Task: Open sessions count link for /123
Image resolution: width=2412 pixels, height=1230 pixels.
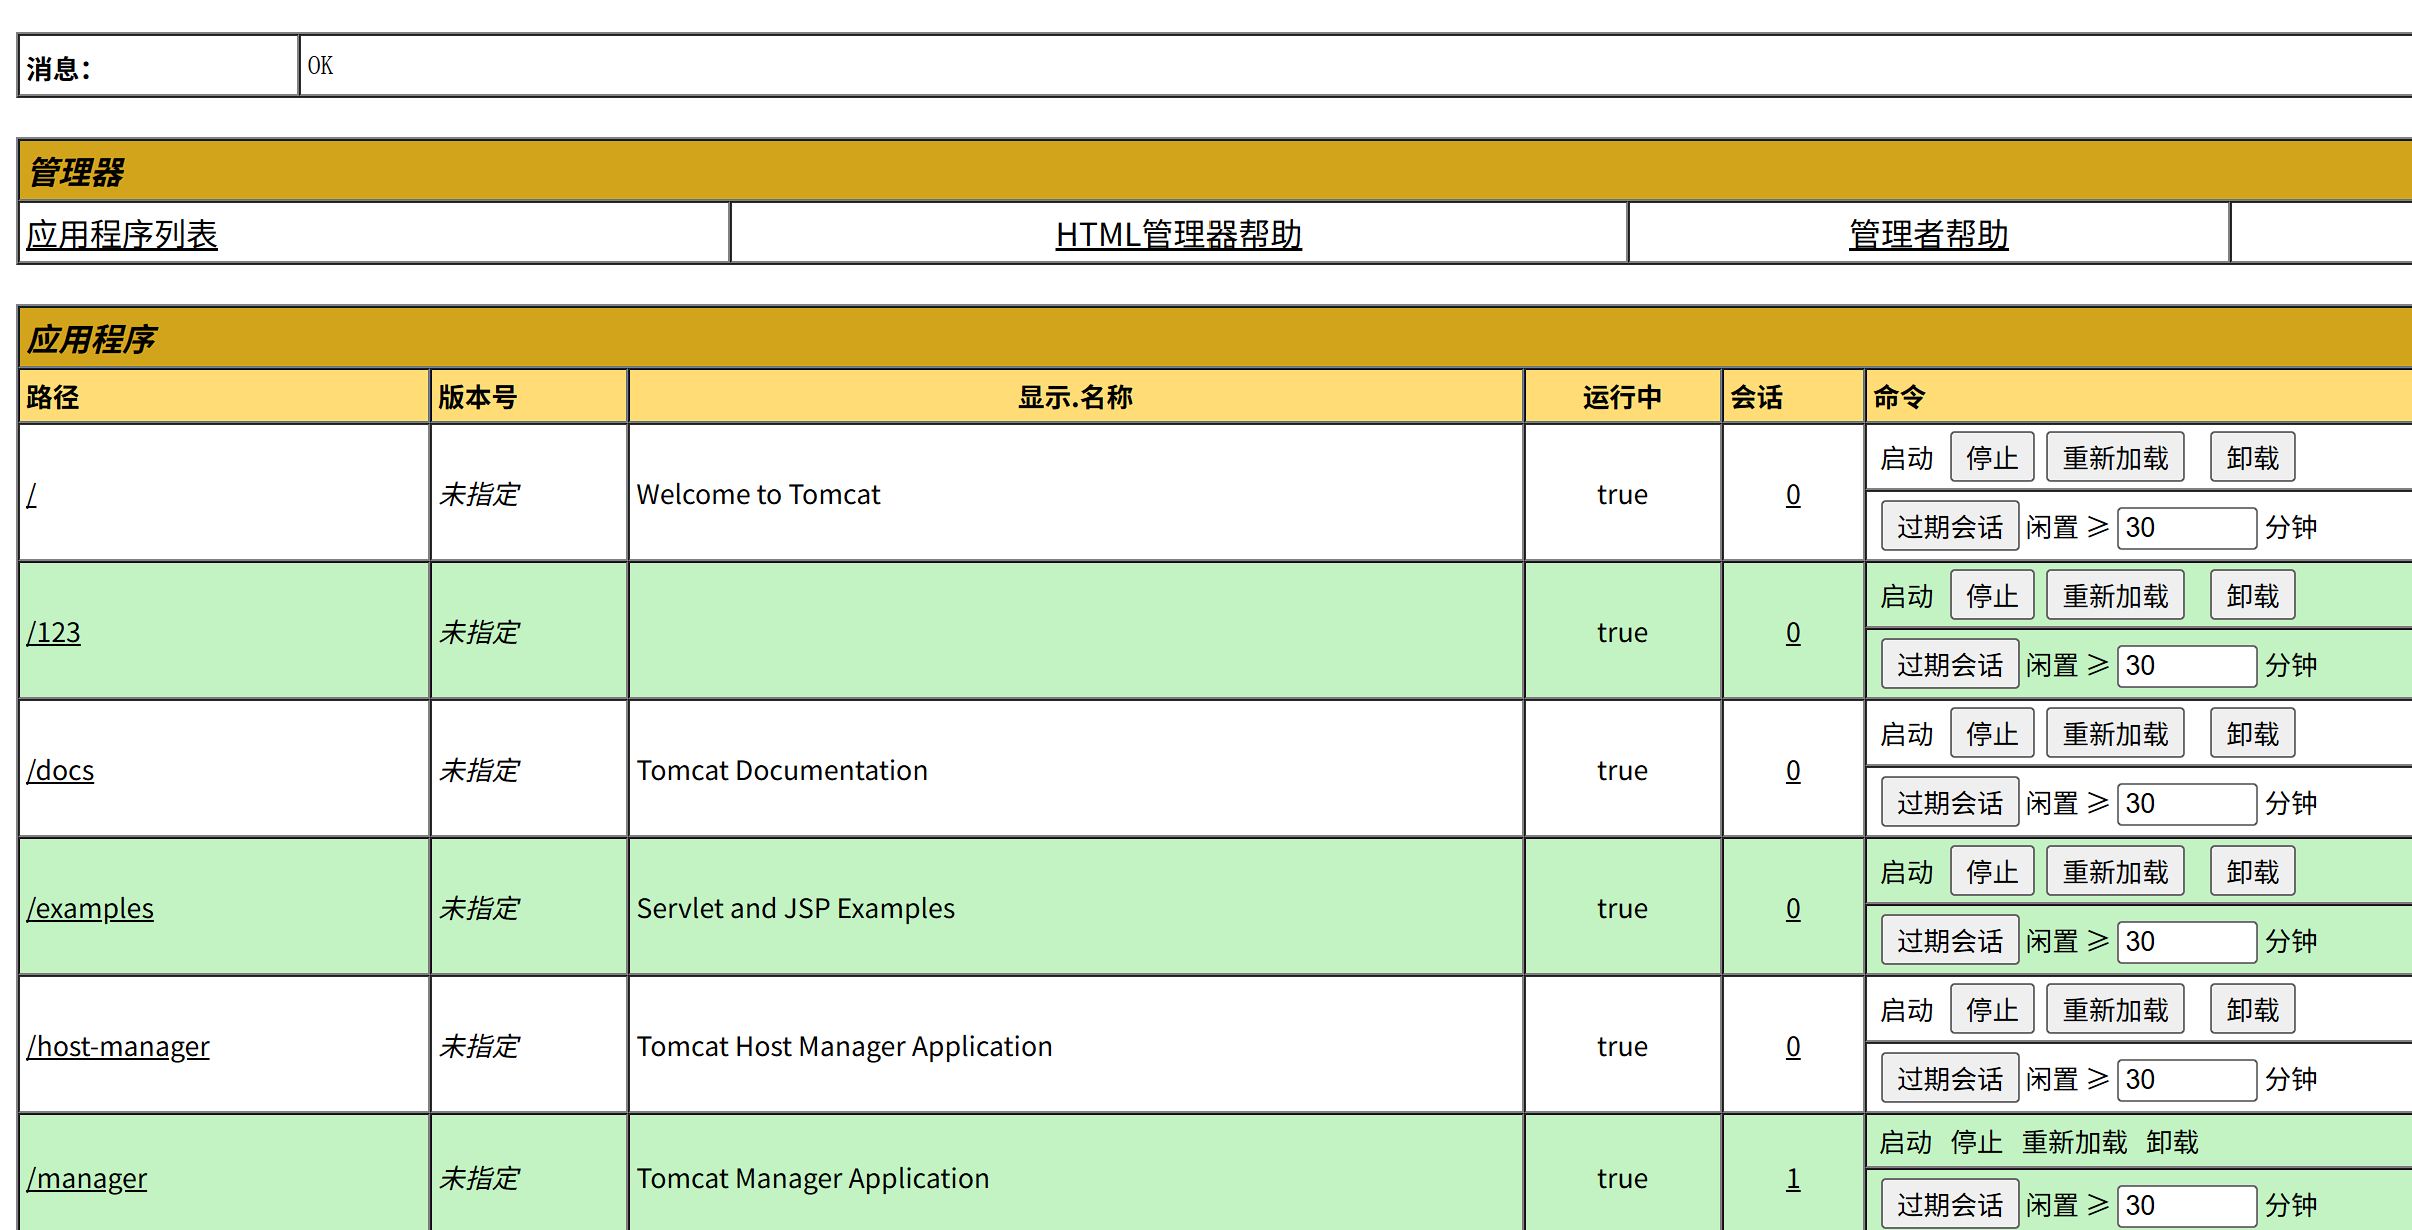Action: coord(1793,633)
